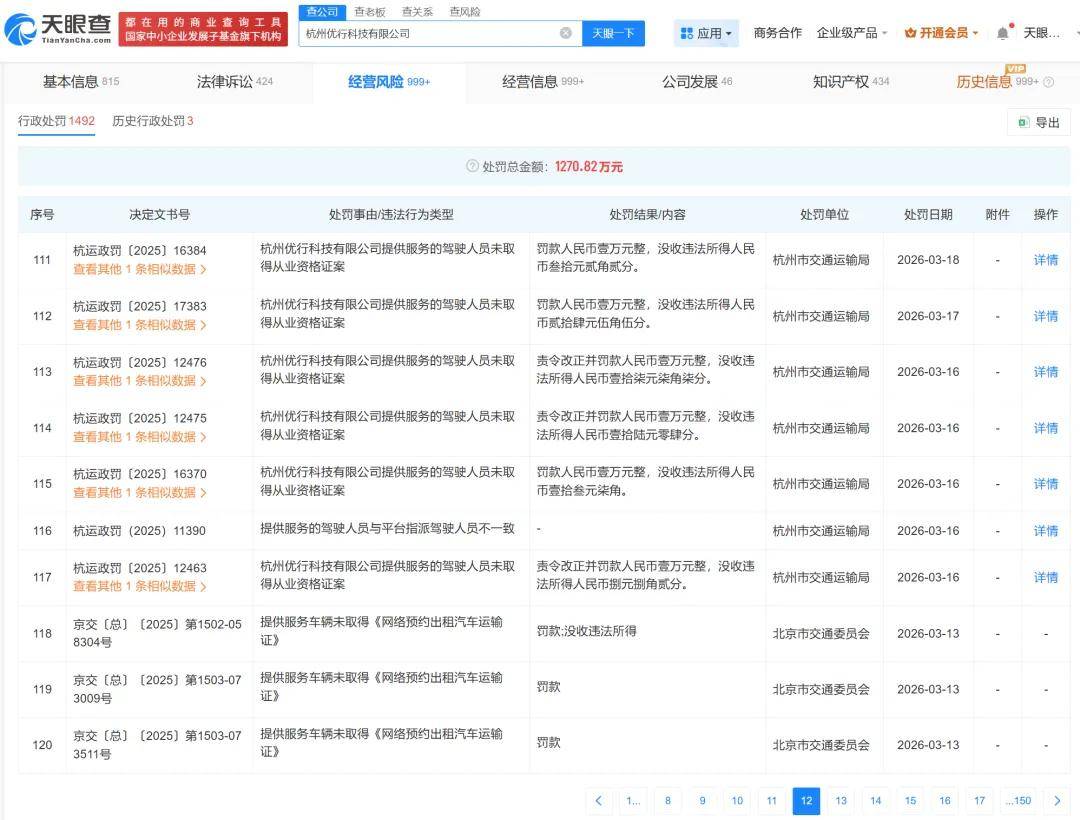
Task: Click the help icon beside 处罚总金额
Action: [x=472, y=166]
